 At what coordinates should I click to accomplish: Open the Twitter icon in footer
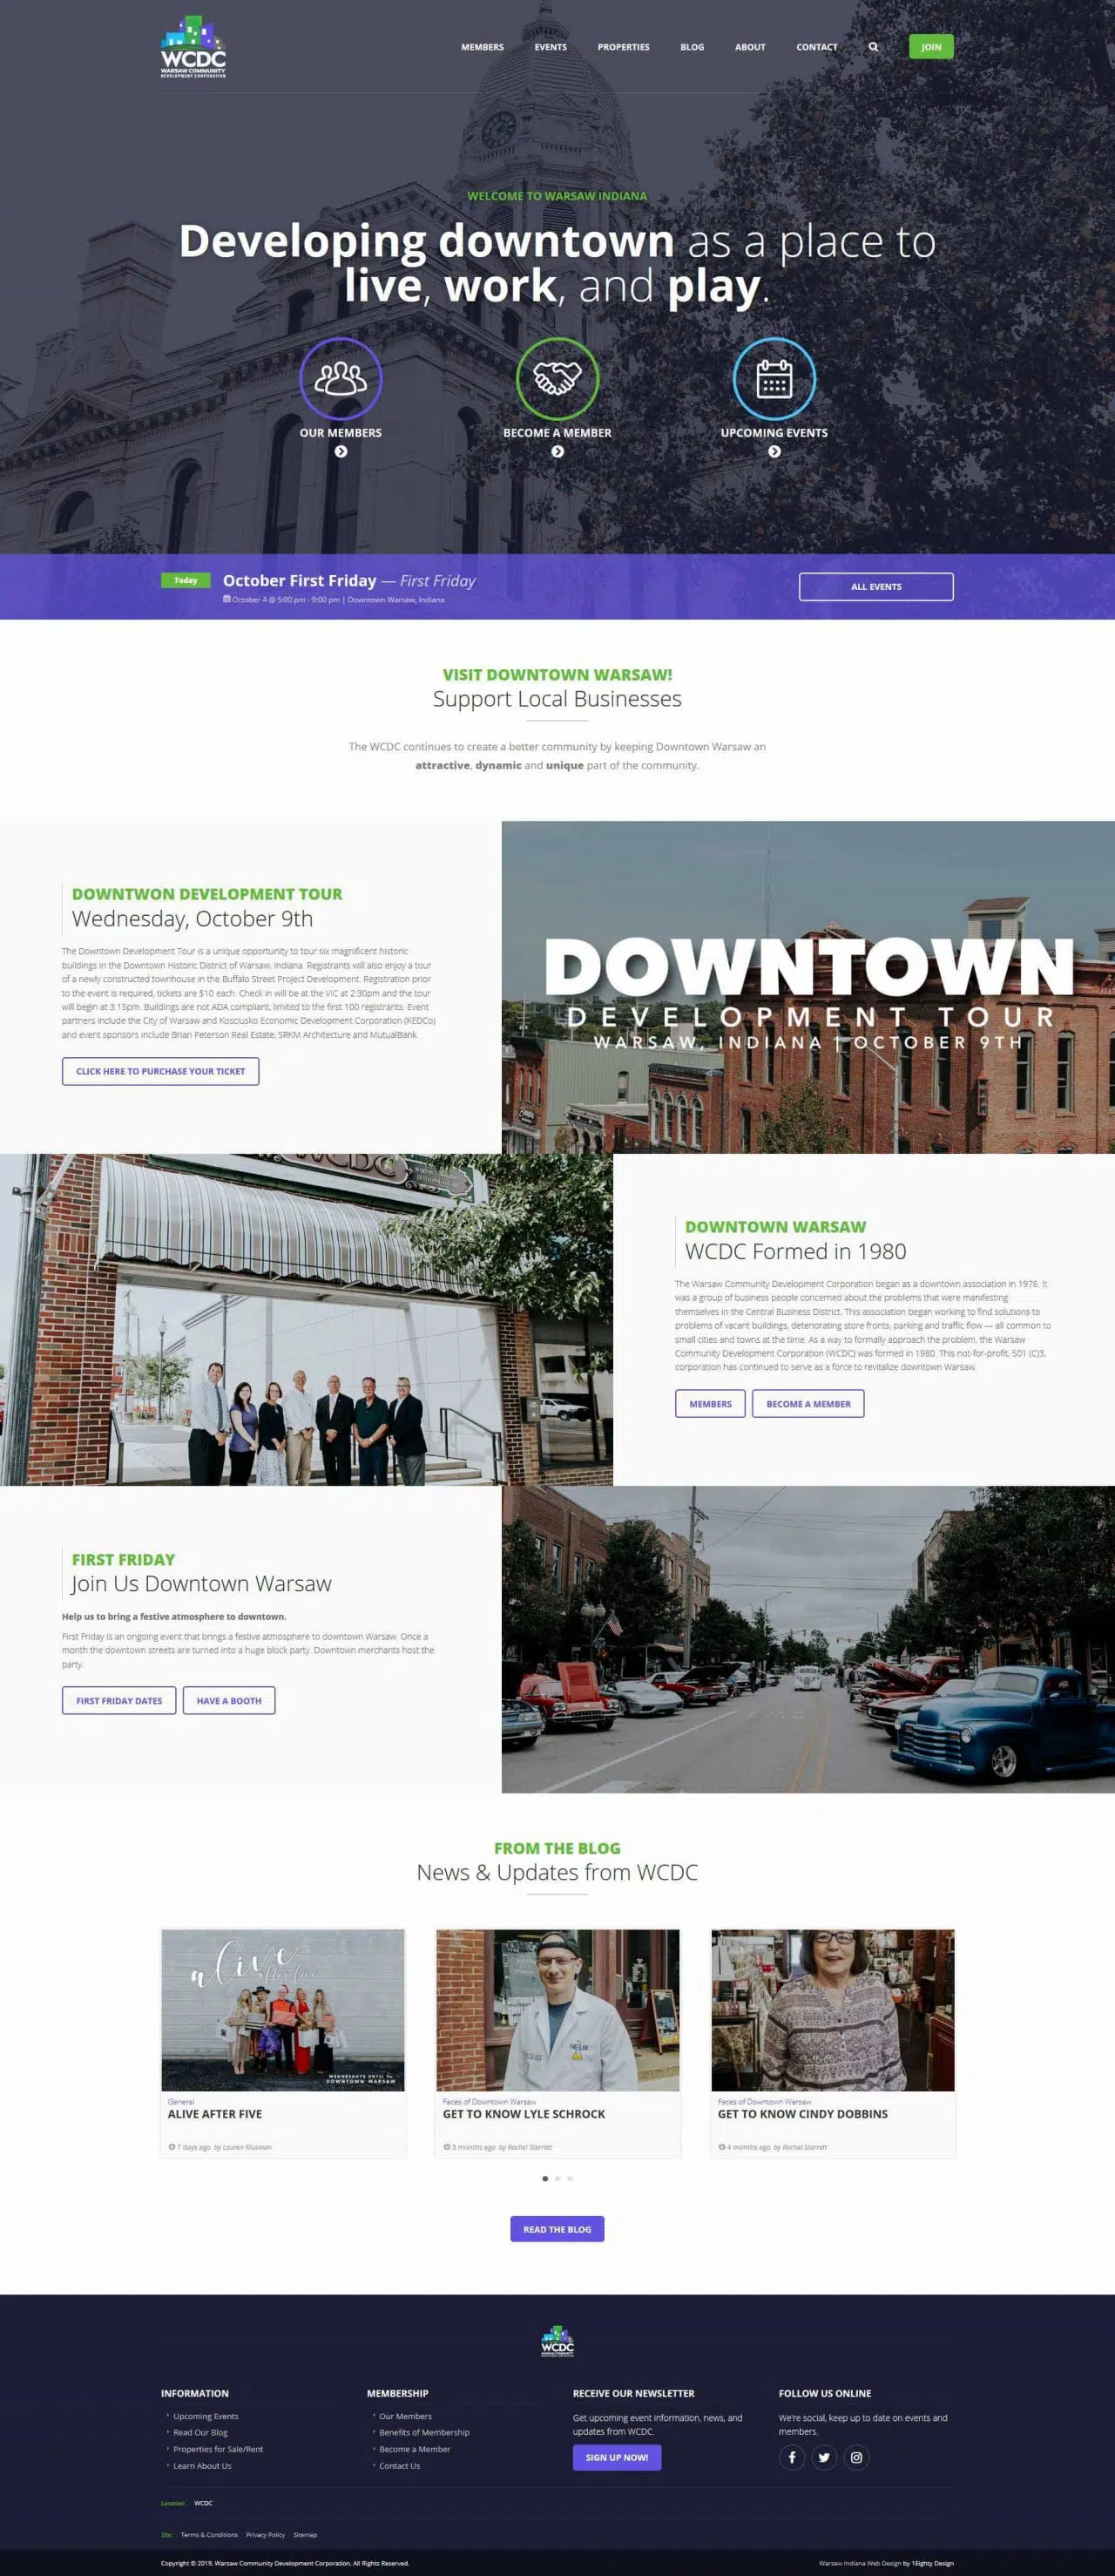[824, 2457]
